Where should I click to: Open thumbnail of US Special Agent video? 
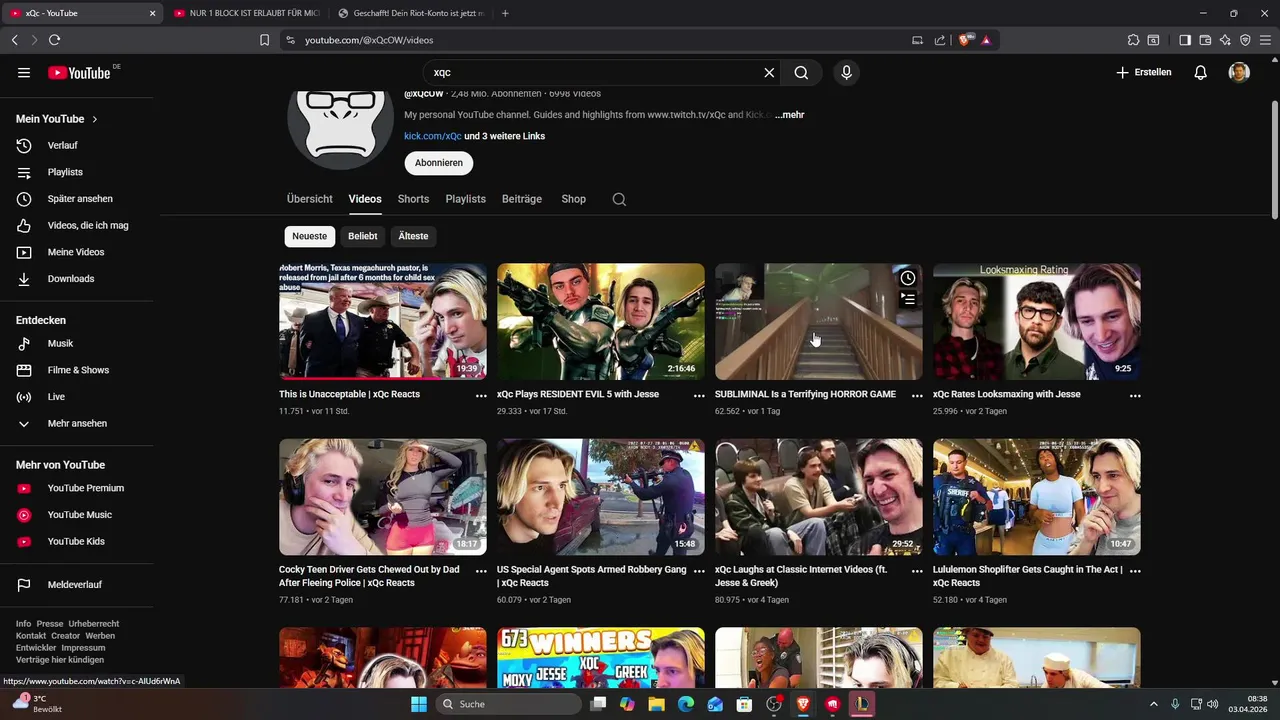601,497
